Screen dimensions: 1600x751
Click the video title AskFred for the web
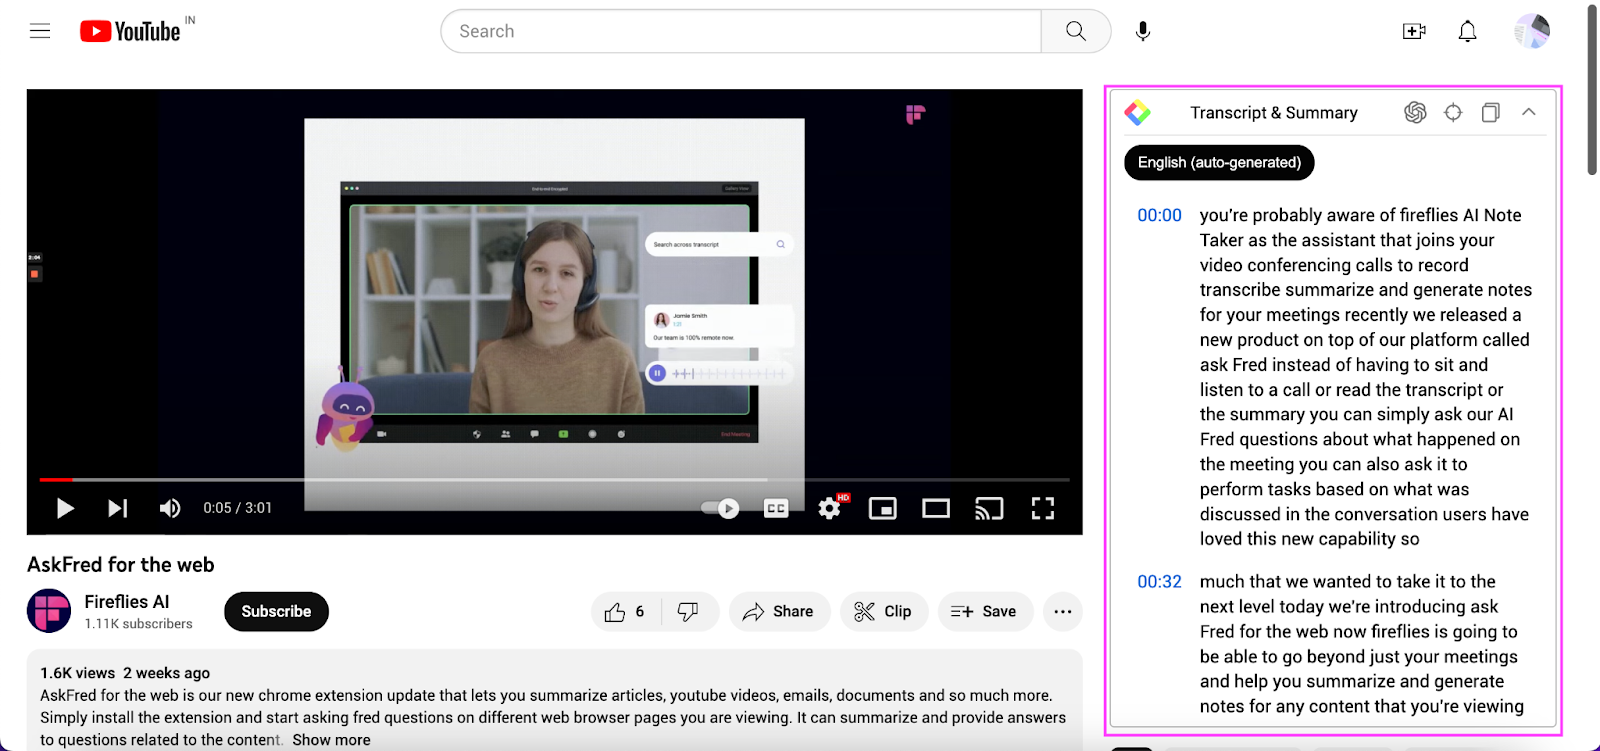pos(121,565)
